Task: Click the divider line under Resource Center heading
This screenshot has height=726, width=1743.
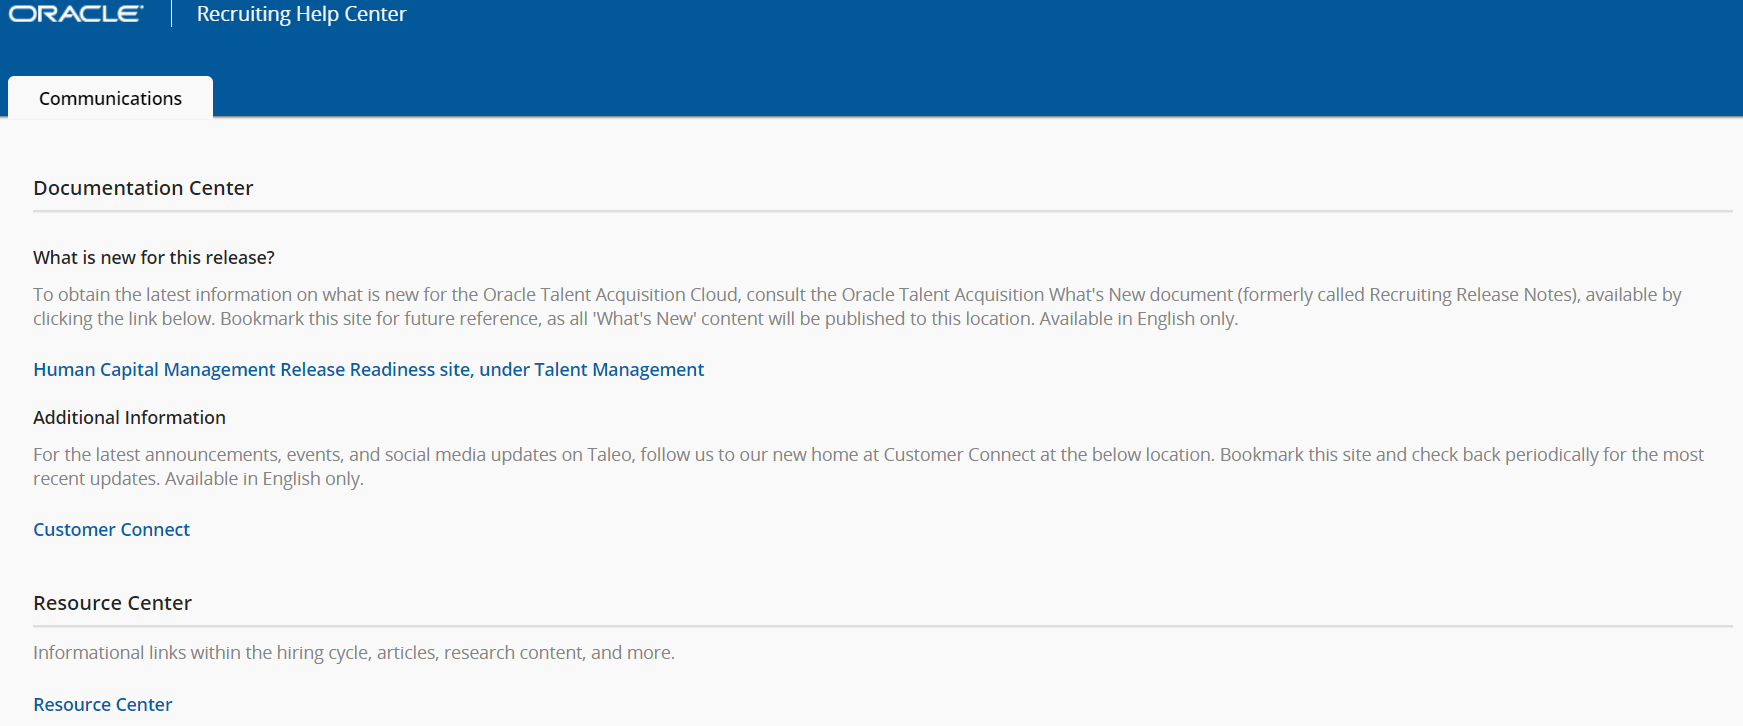Action: [882, 626]
